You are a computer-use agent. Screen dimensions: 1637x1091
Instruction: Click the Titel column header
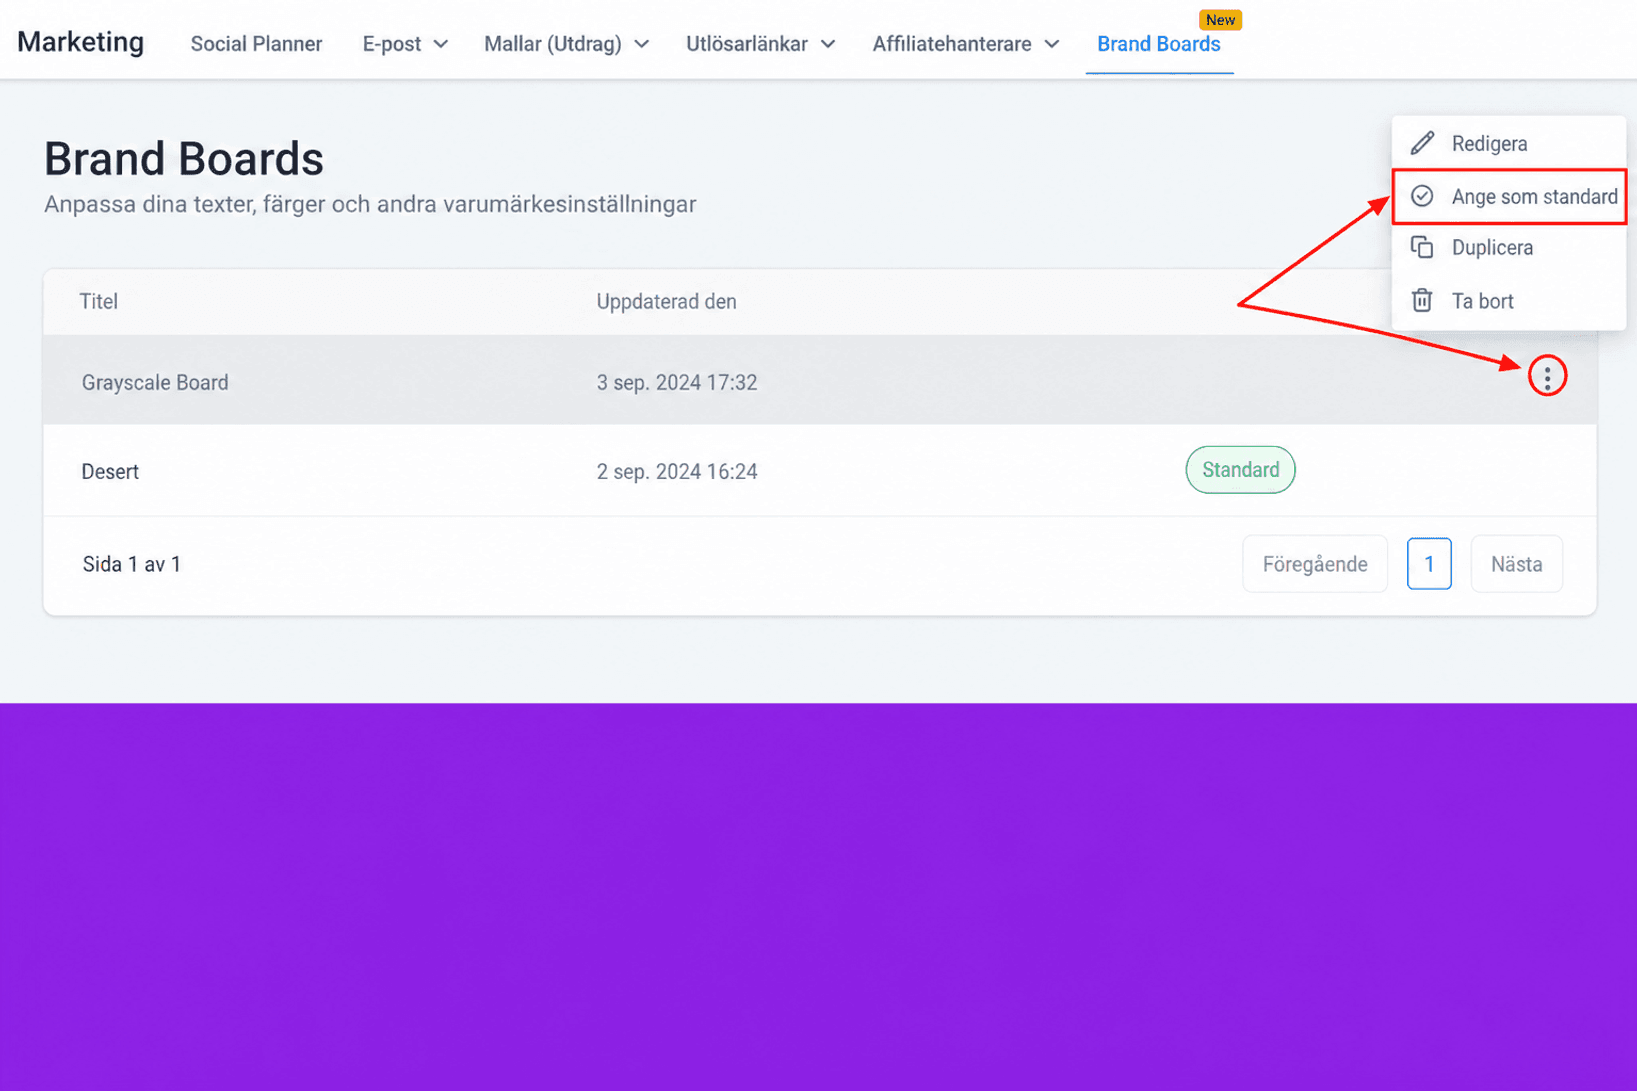pyautogui.click(x=99, y=302)
